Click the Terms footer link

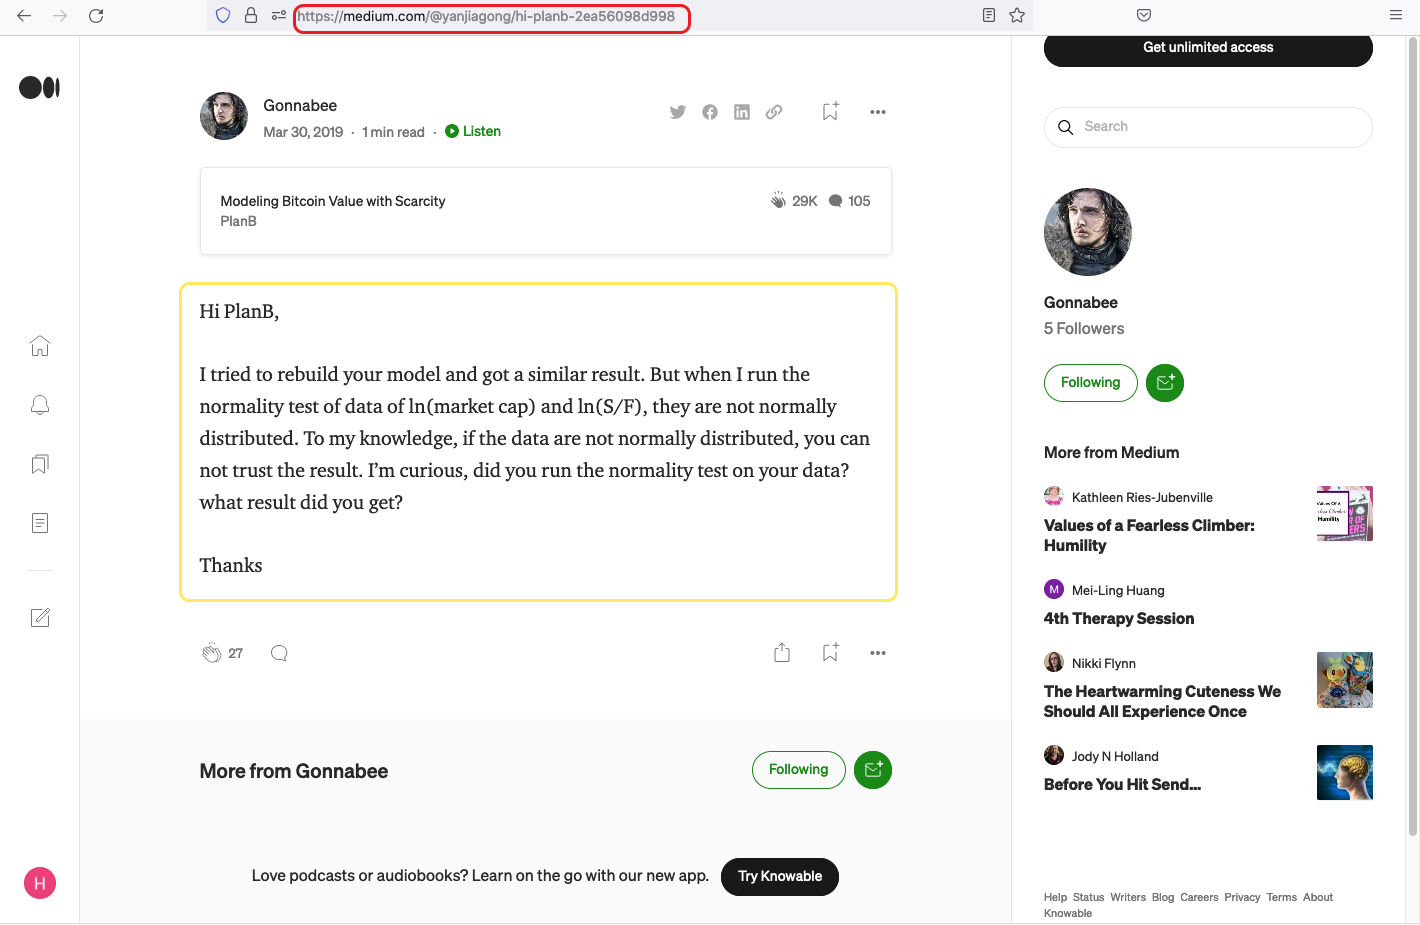[1281, 897]
